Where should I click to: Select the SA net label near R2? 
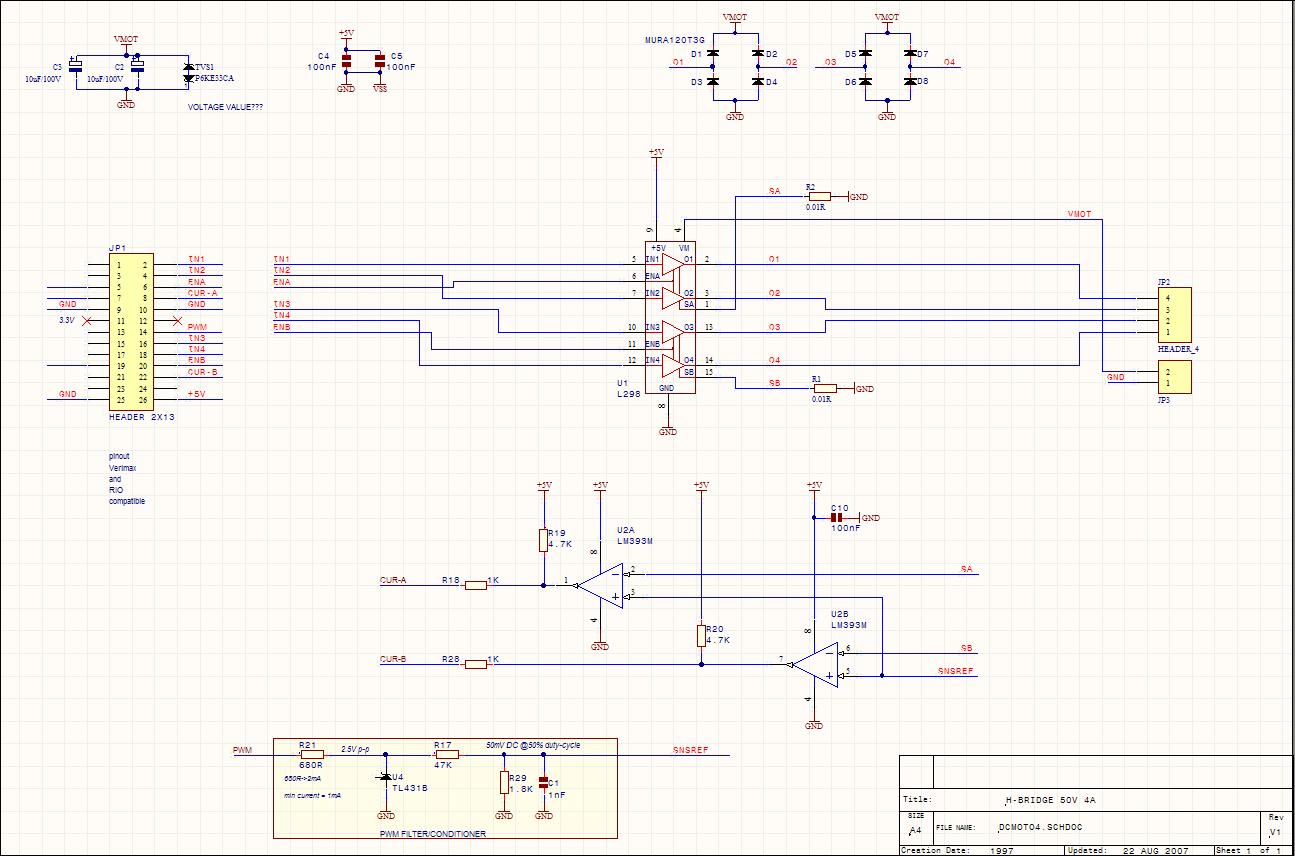click(774, 190)
